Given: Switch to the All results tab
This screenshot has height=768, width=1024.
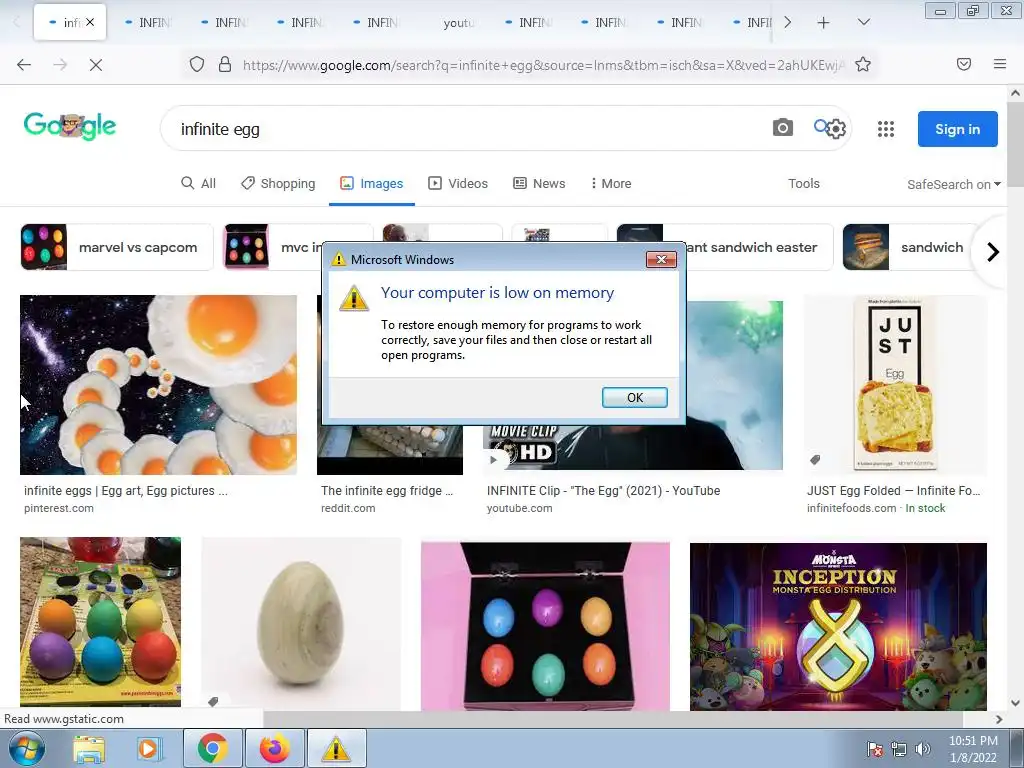Looking at the screenshot, I should (199, 184).
